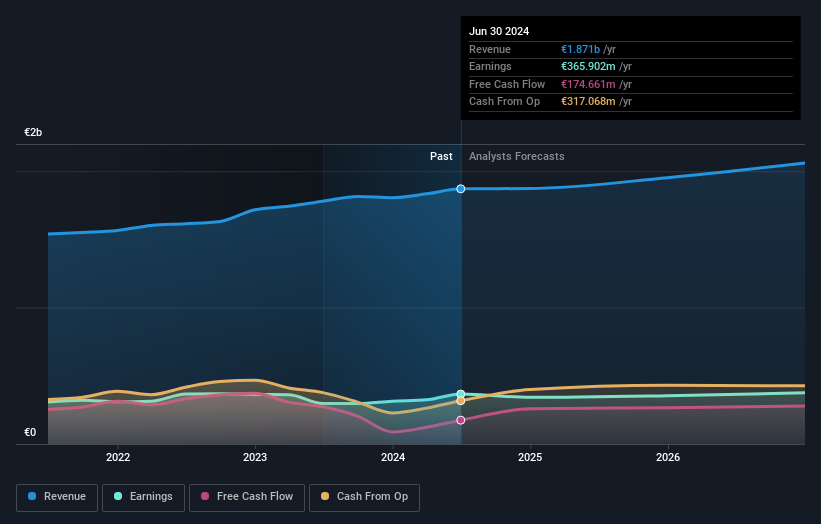Toggle the Earnings legend button

[x=143, y=497]
